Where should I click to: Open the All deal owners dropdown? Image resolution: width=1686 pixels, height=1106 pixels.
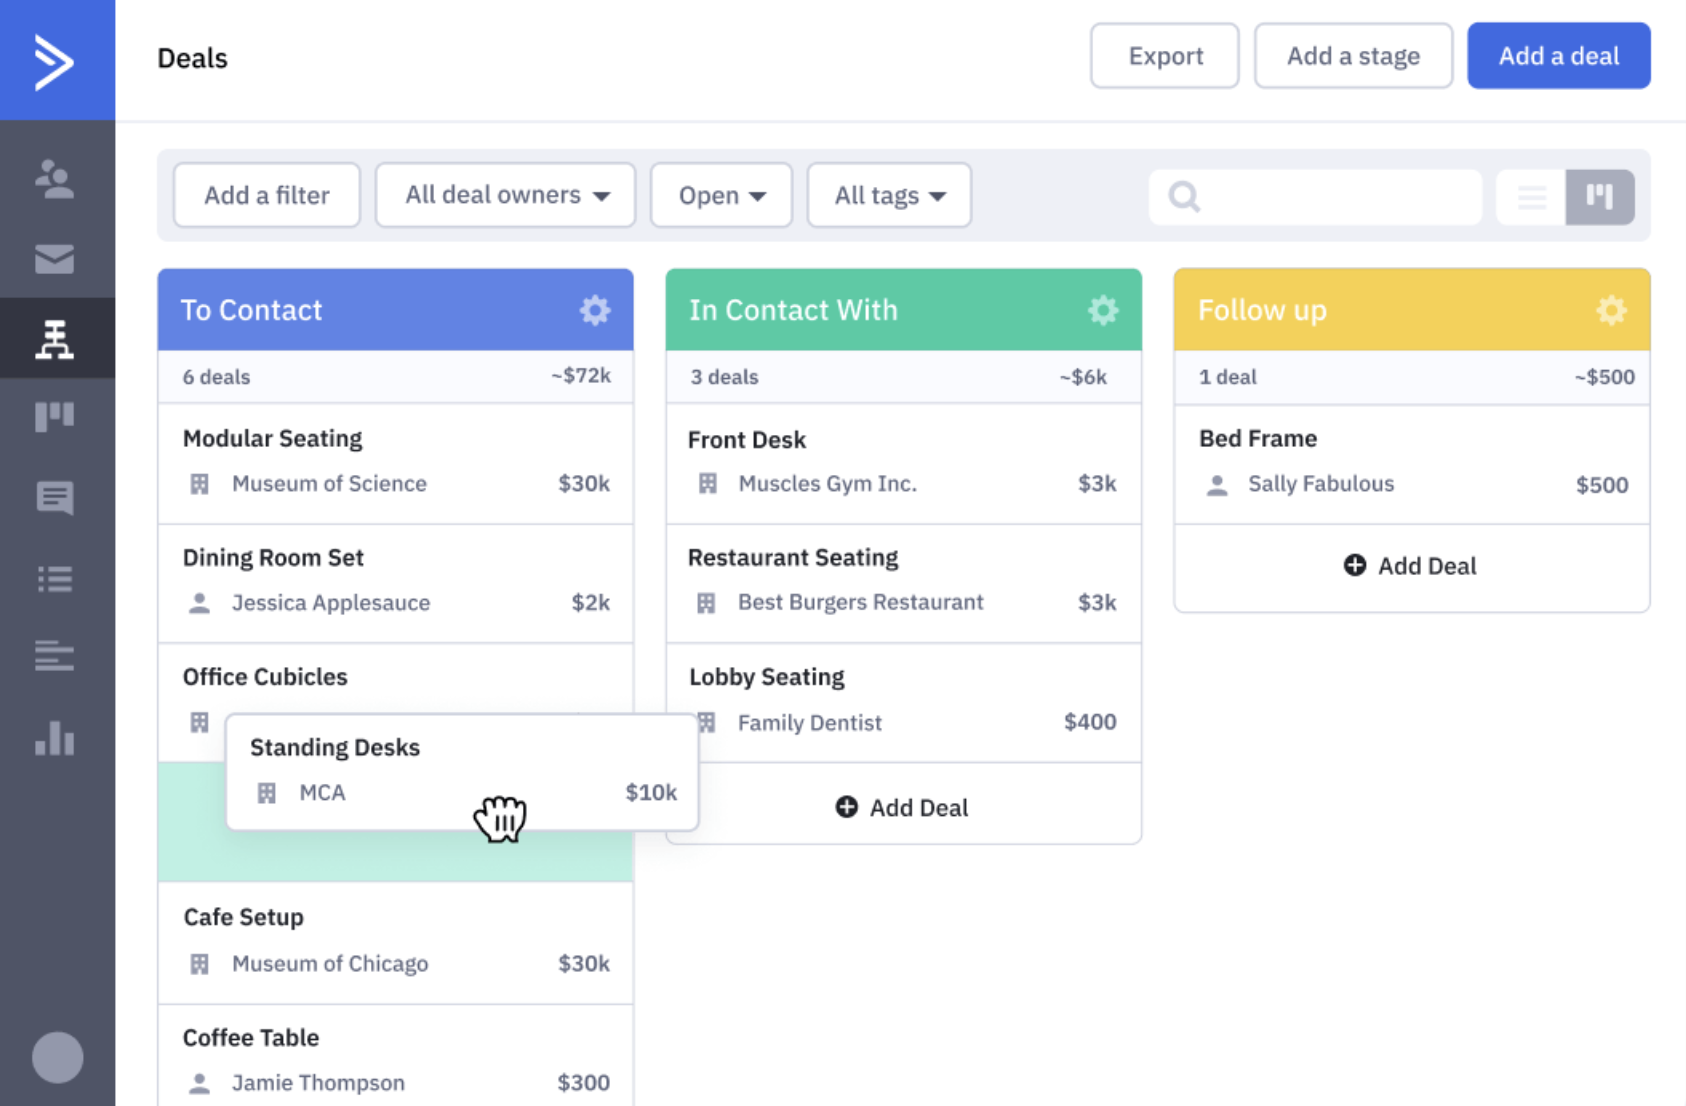(x=505, y=195)
